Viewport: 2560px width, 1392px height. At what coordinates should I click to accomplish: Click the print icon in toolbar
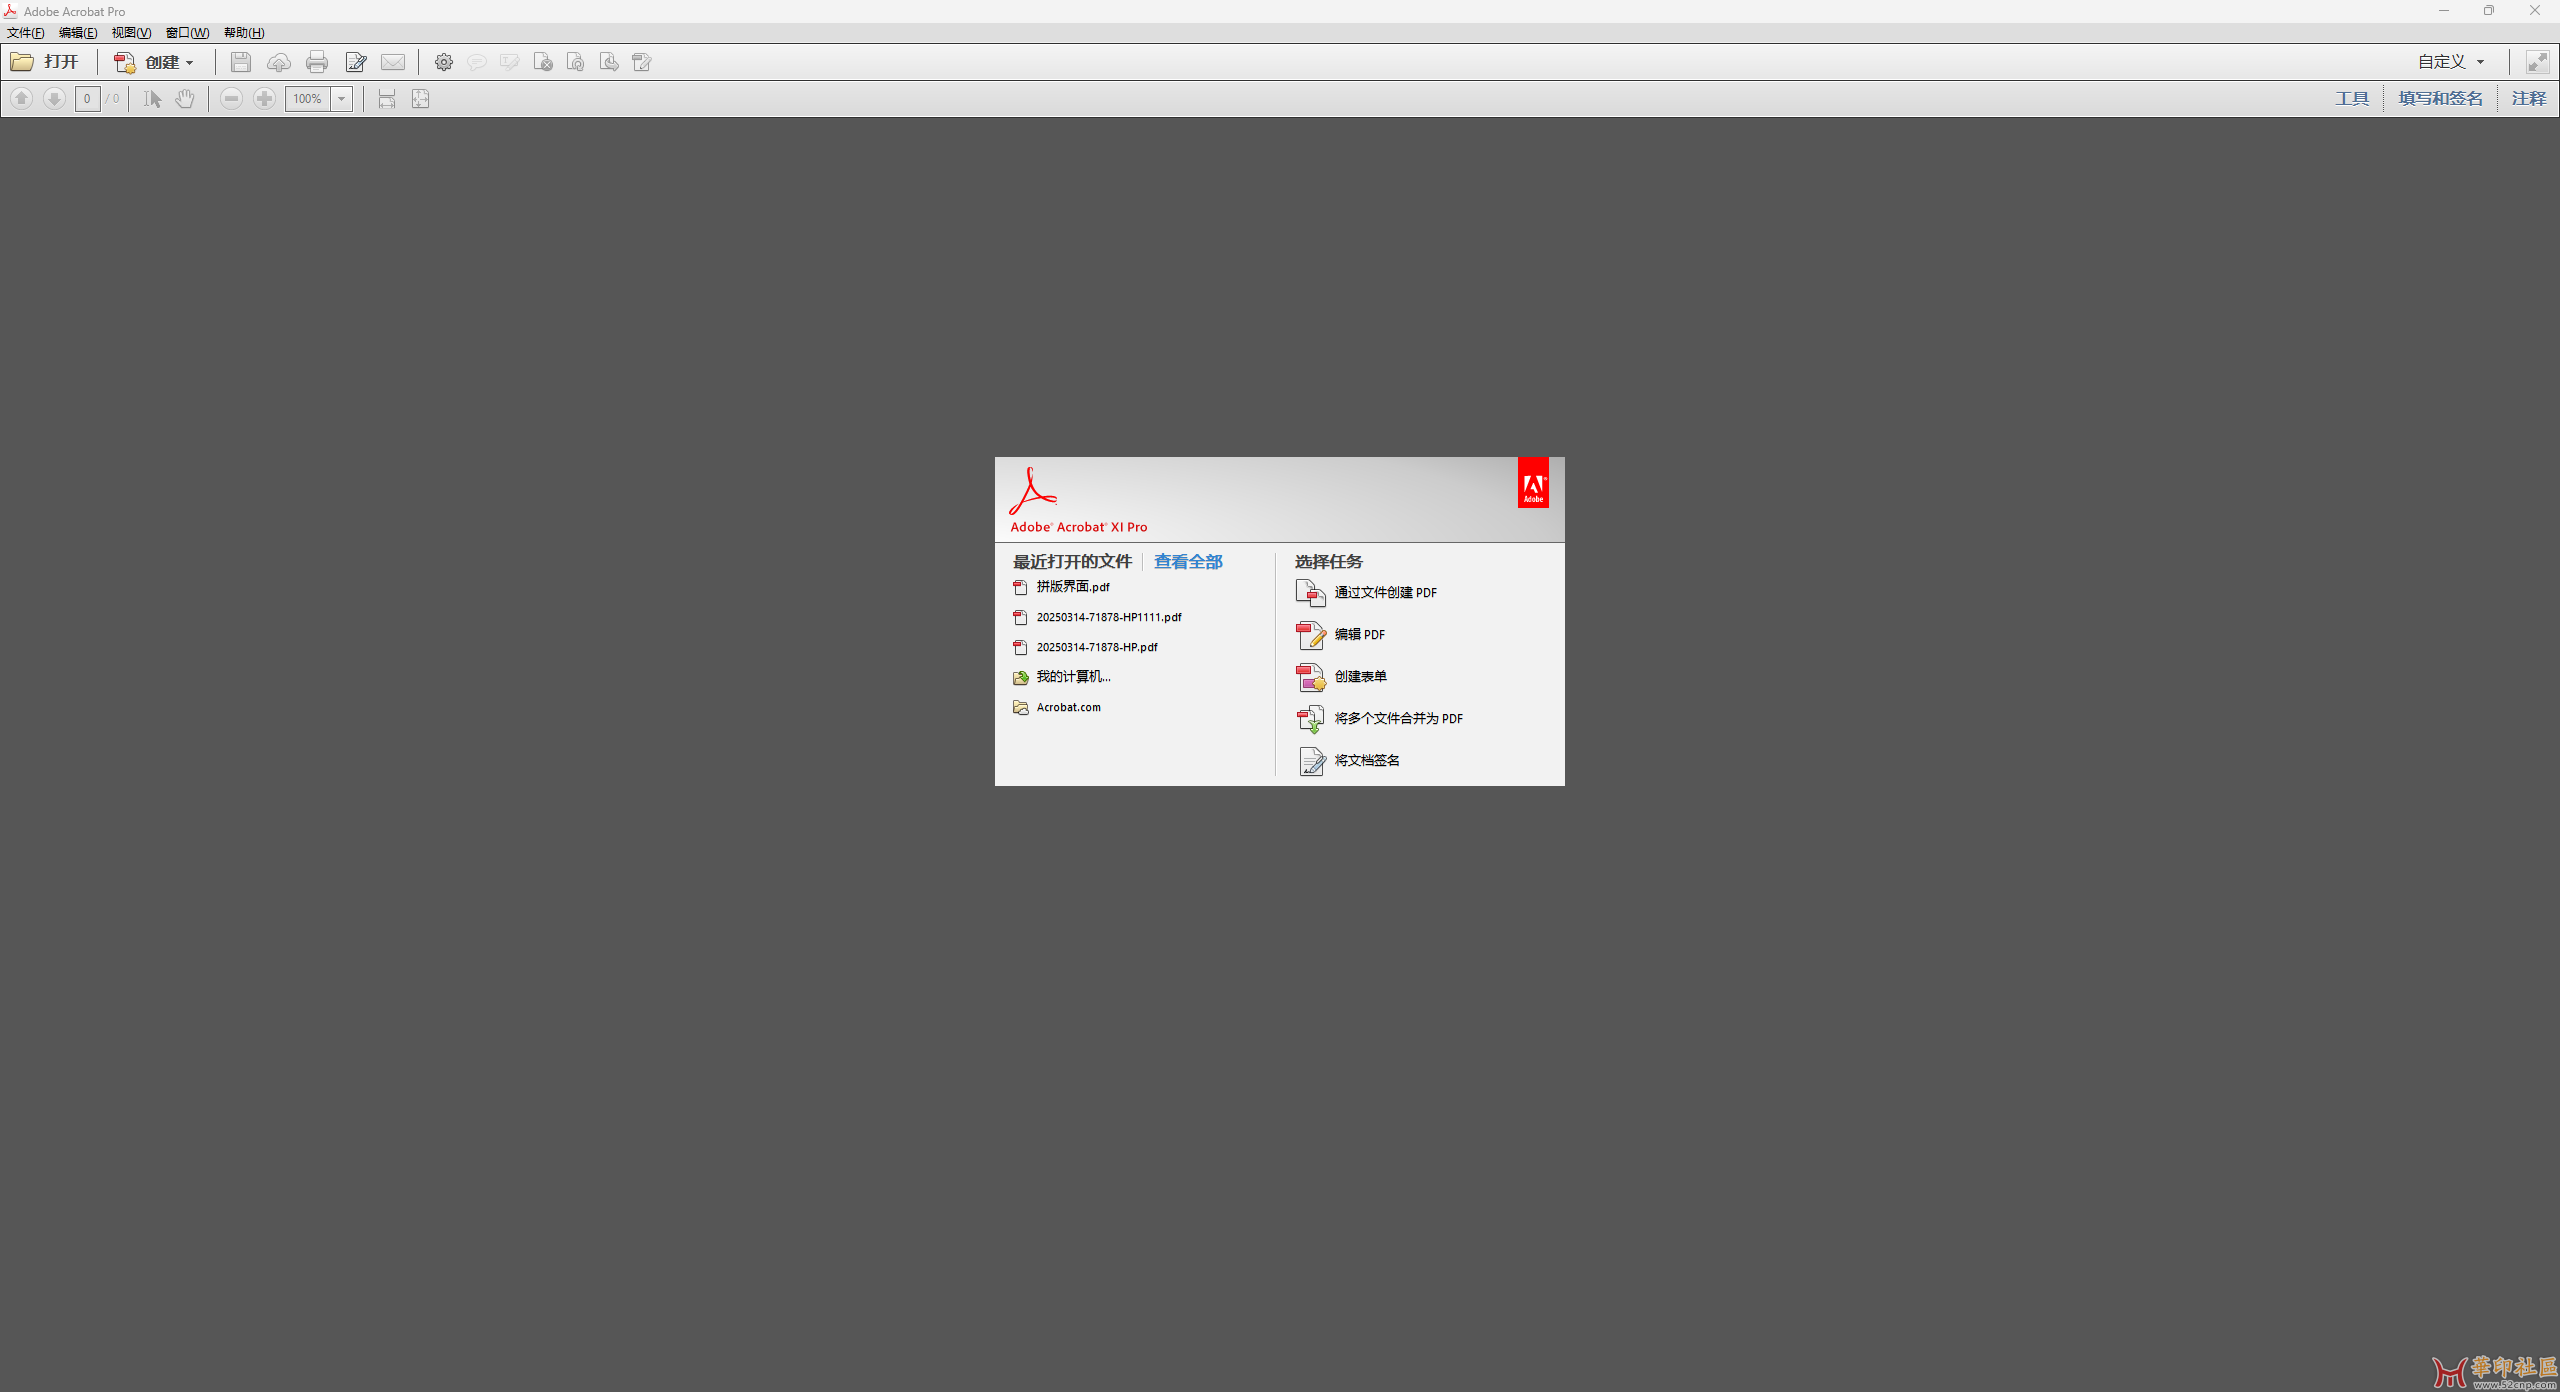(317, 62)
